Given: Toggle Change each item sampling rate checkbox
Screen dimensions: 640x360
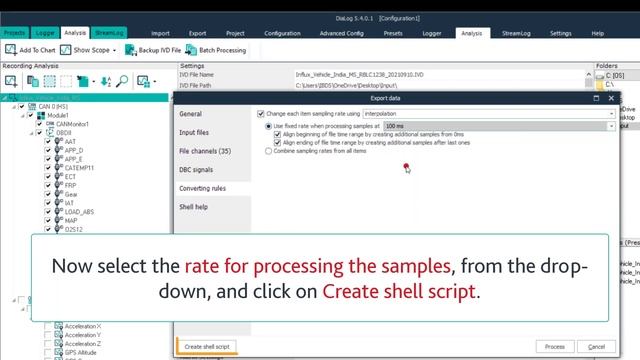Looking at the screenshot, I should point(261,114).
